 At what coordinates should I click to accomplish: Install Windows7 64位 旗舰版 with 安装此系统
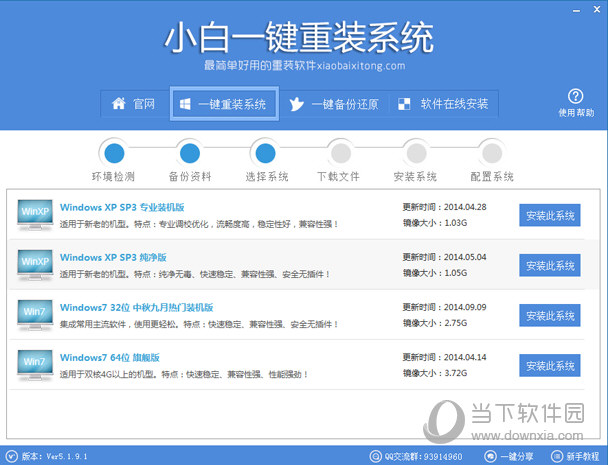pos(550,365)
